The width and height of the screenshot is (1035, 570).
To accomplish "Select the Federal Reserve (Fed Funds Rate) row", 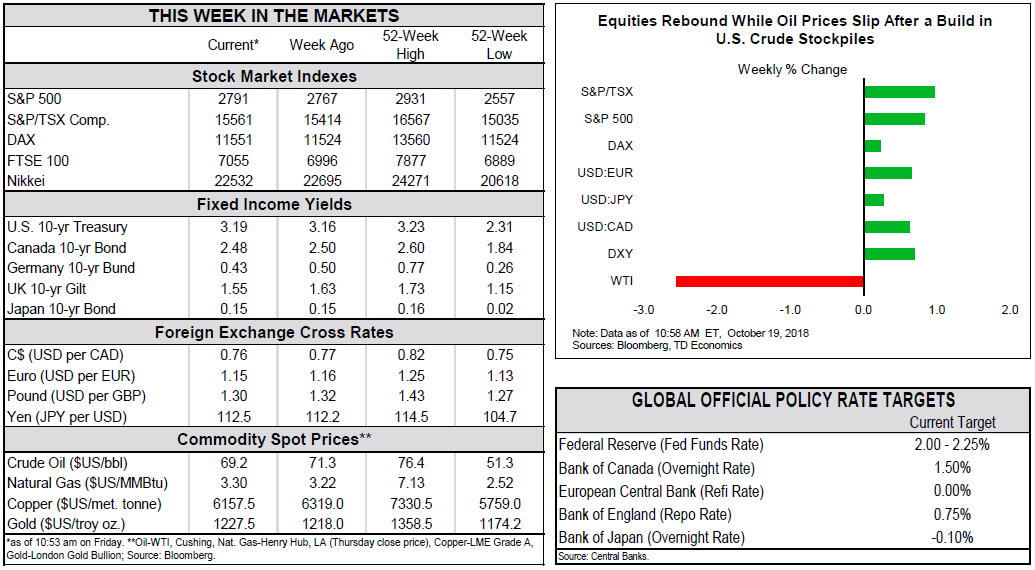I will (x=661, y=445).
